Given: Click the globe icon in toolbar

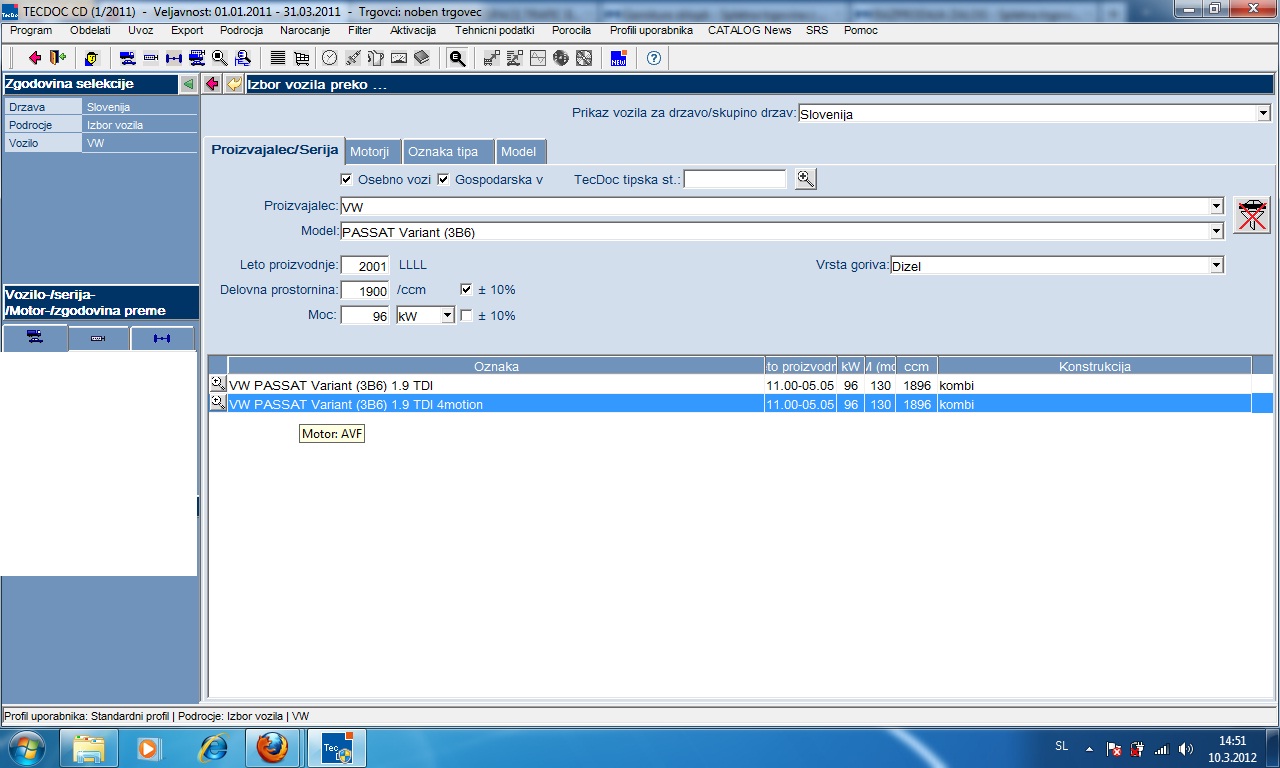Looking at the screenshot, I should (560, 58).
